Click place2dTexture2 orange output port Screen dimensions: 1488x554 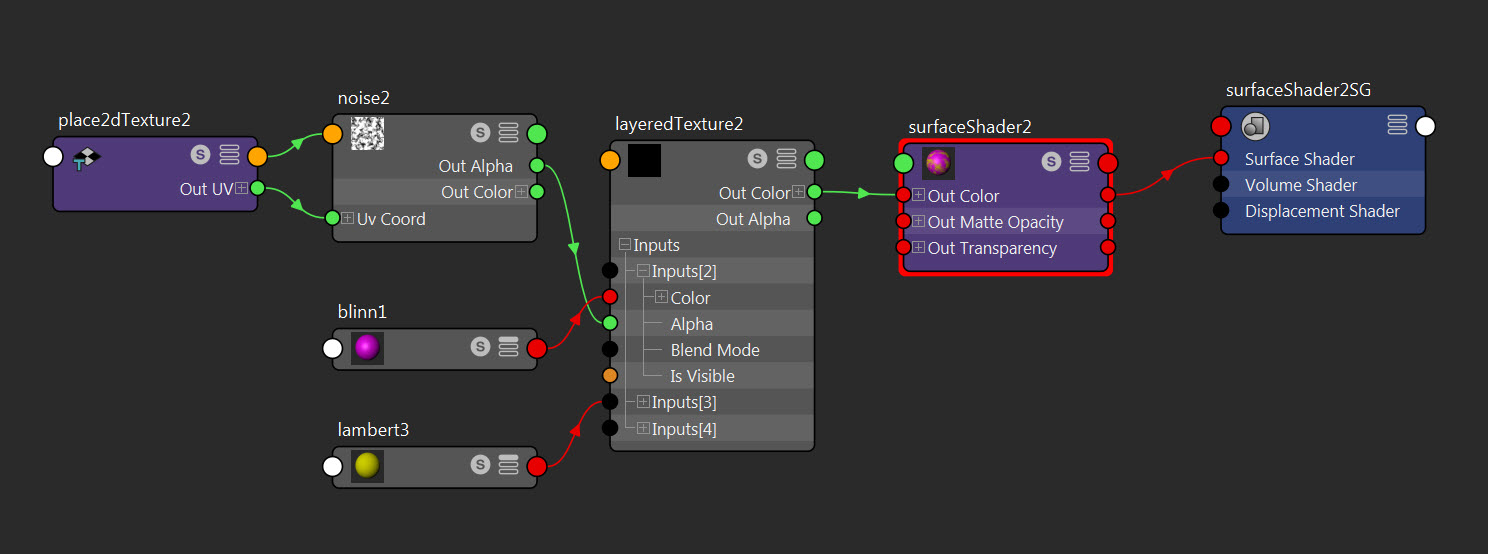pos(258,157)
